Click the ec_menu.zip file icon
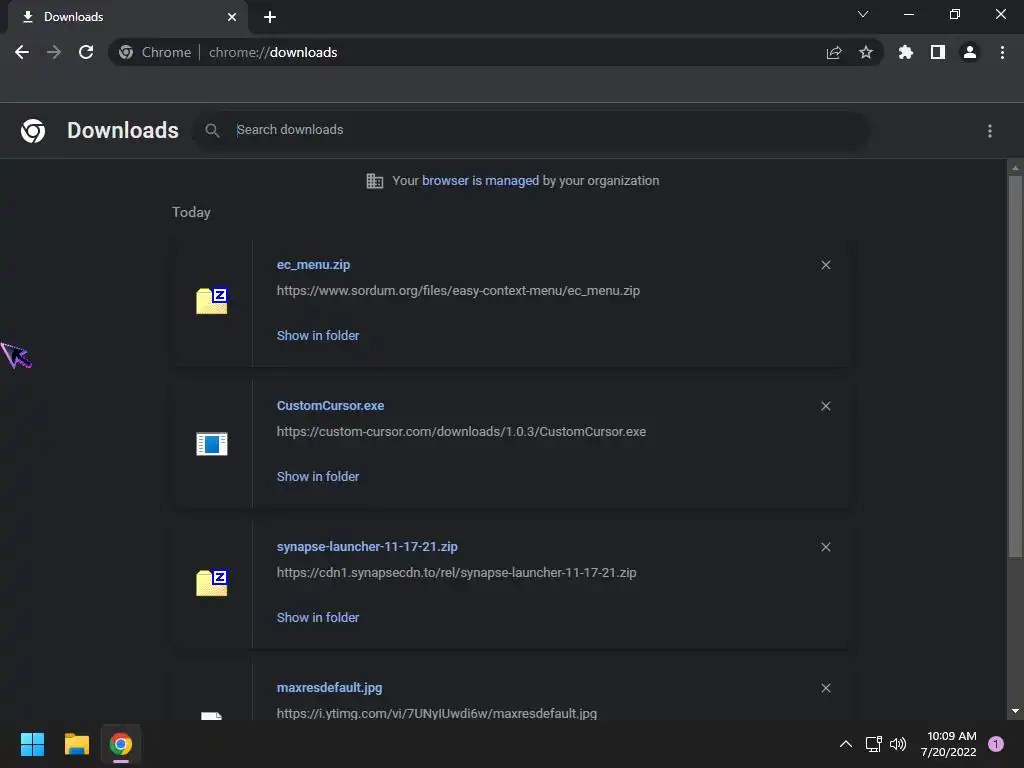This screenshot has height=768, width=1024. tap(212, 301)
